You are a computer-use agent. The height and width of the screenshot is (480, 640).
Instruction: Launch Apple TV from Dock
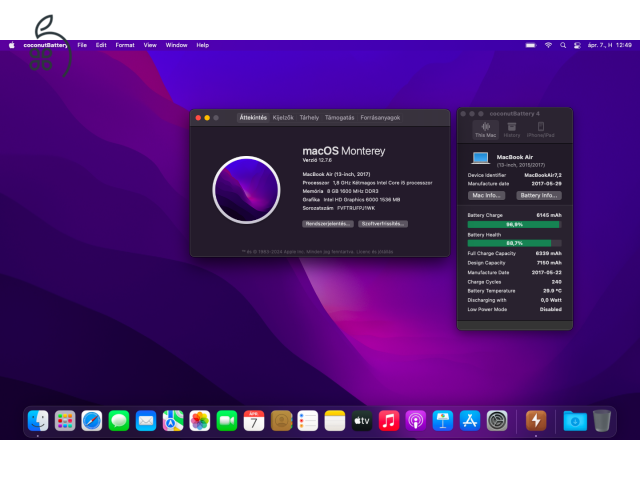tap(362, 421)
